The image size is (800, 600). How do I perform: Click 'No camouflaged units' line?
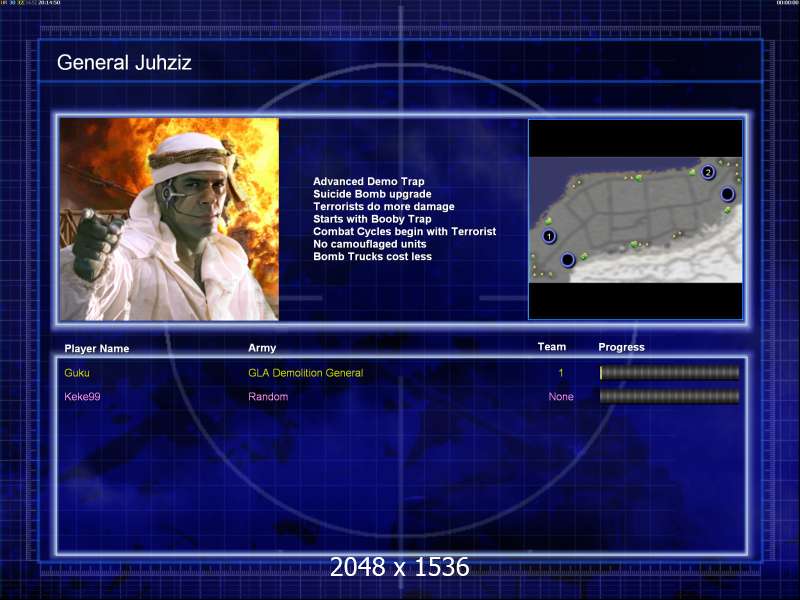click(369, 244)
